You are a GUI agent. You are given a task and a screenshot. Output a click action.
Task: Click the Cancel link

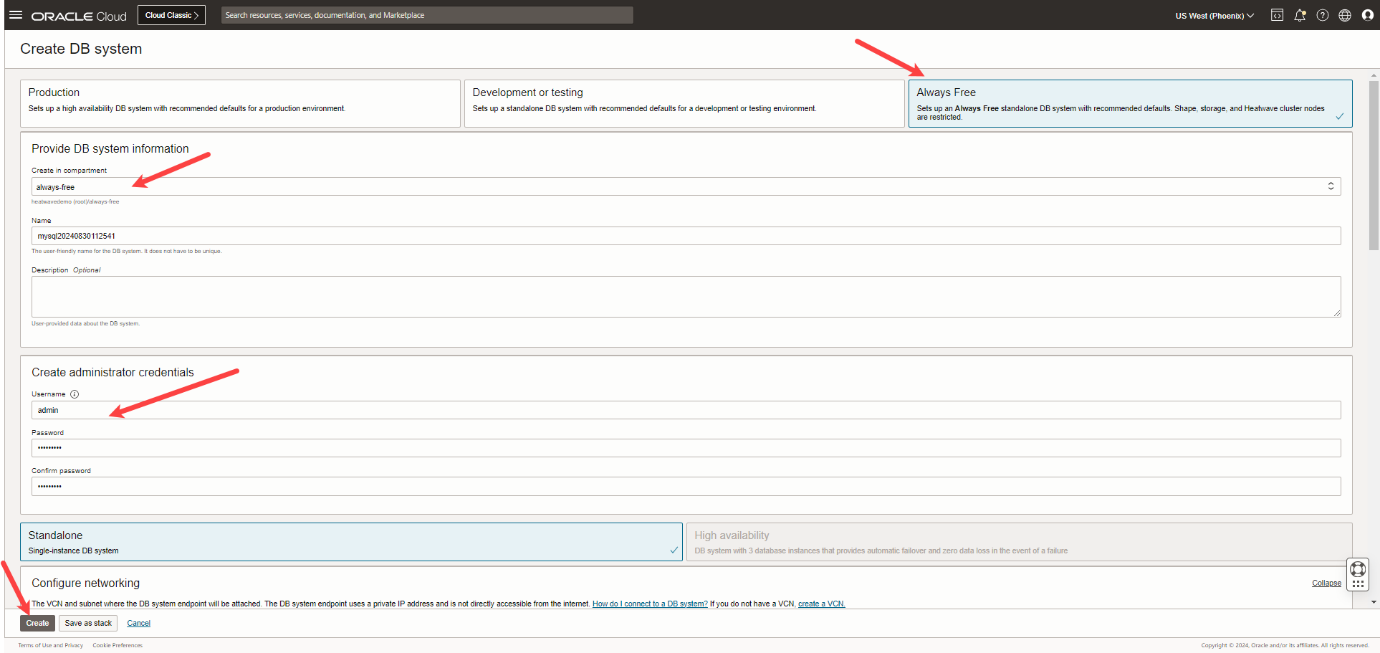[139, 623]
